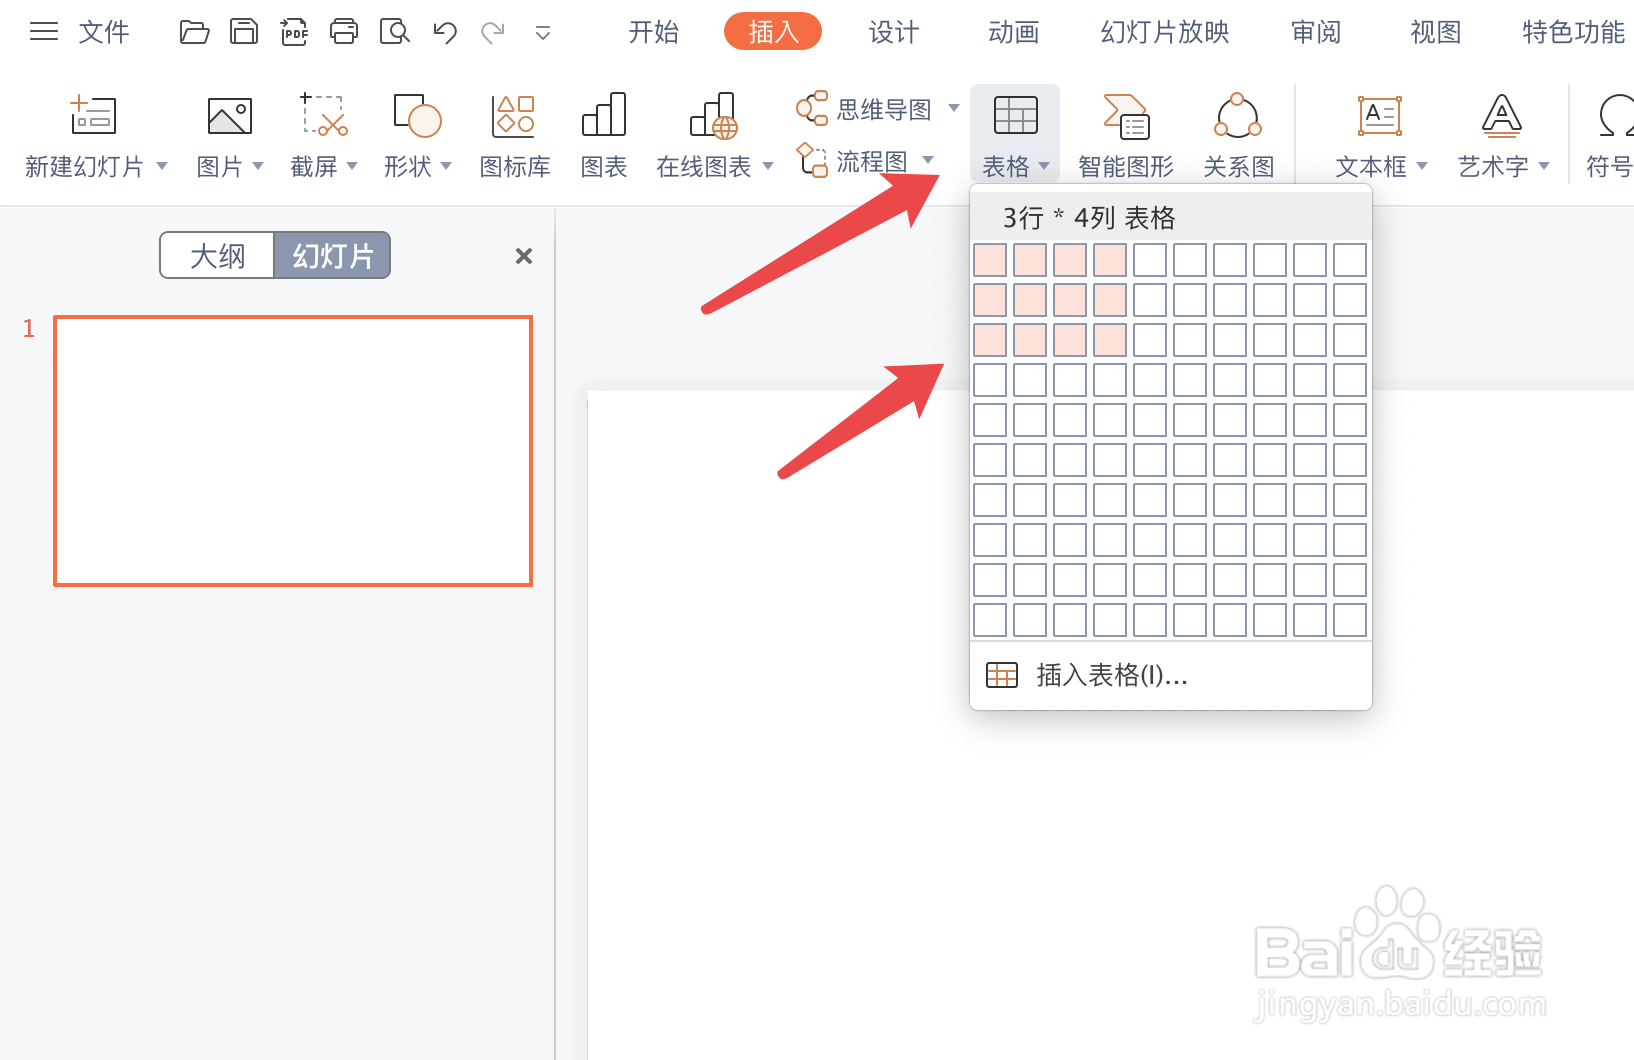Open the File (文件) menu

click(x=104, y=32)
